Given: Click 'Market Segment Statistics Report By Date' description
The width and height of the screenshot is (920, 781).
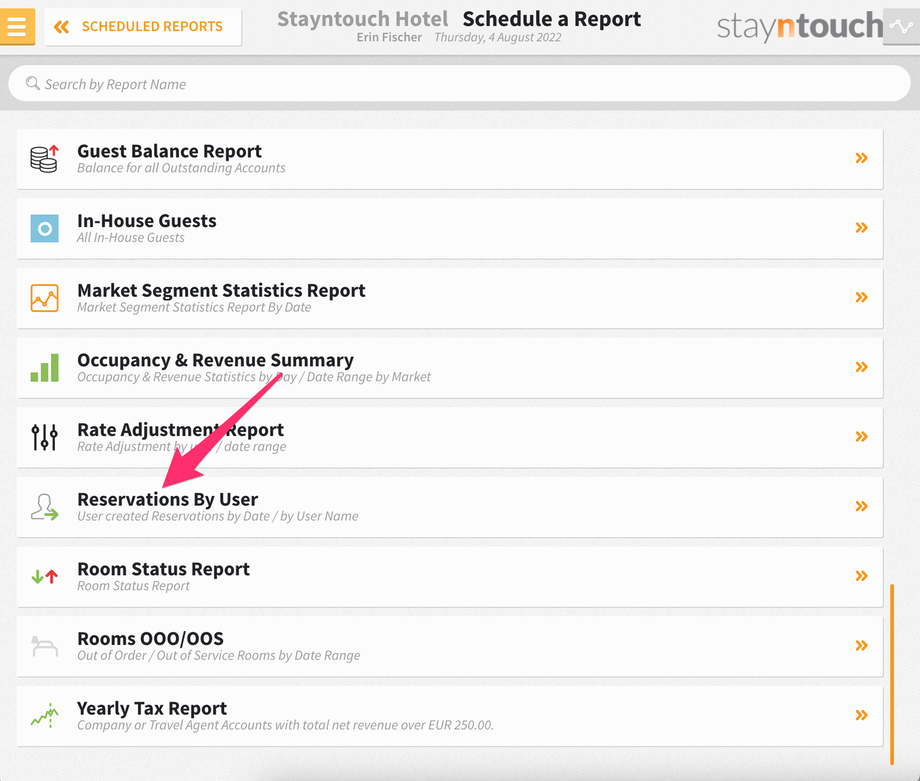Looking at the screenshot, I should tap(194, 307).
